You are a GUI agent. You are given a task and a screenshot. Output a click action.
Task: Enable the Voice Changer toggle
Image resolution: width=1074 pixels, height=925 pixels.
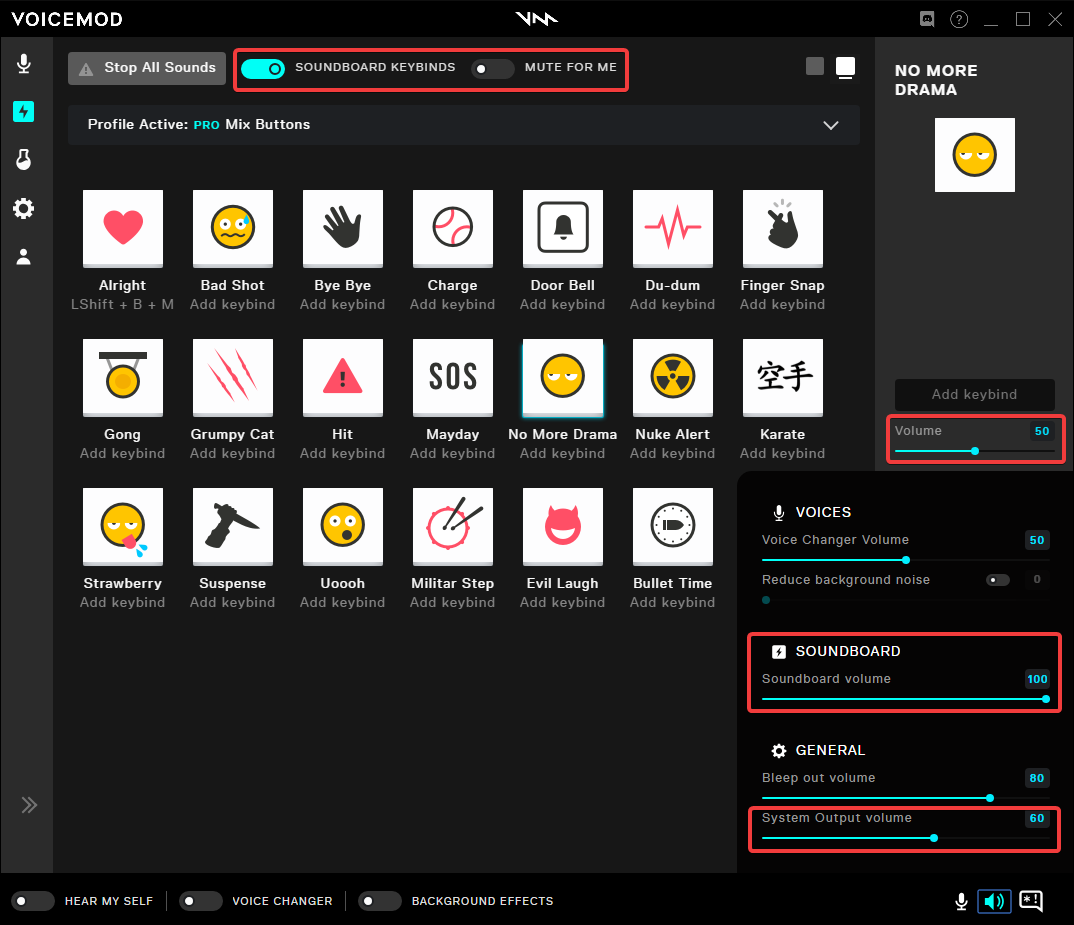tap(201, 901)
